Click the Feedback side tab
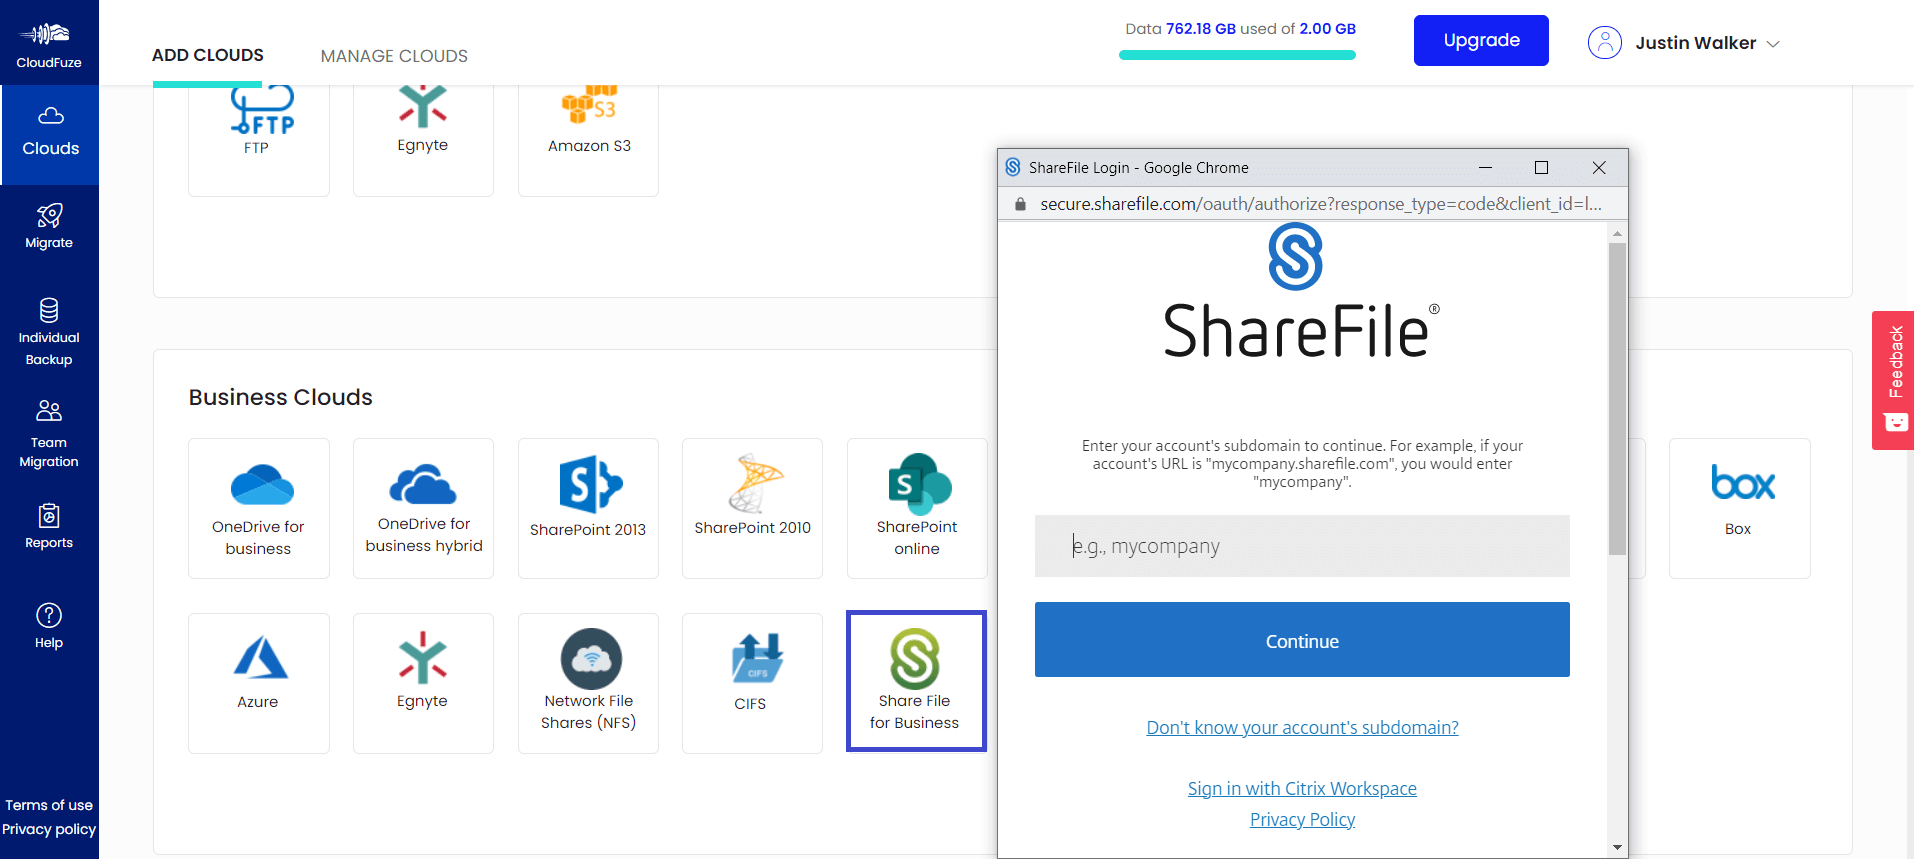Image resolution: width=1914 pixels, height=859 pixels. 1893,380
